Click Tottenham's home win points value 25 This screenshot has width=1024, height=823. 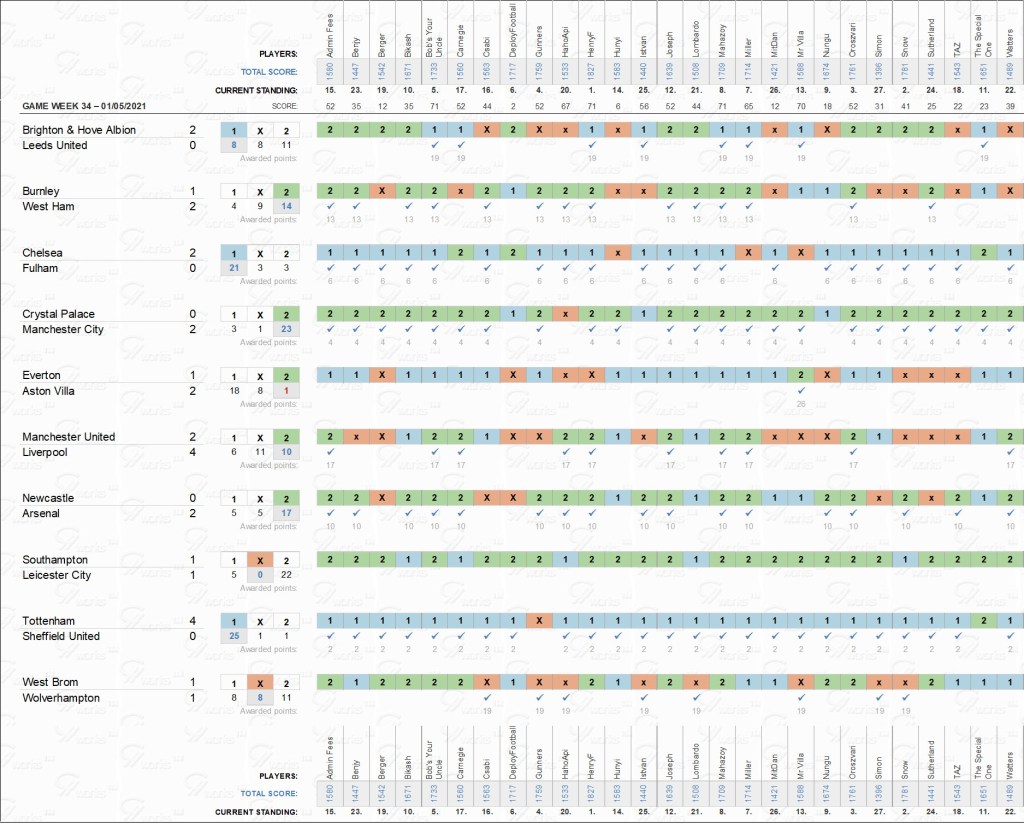click(234, 636)
